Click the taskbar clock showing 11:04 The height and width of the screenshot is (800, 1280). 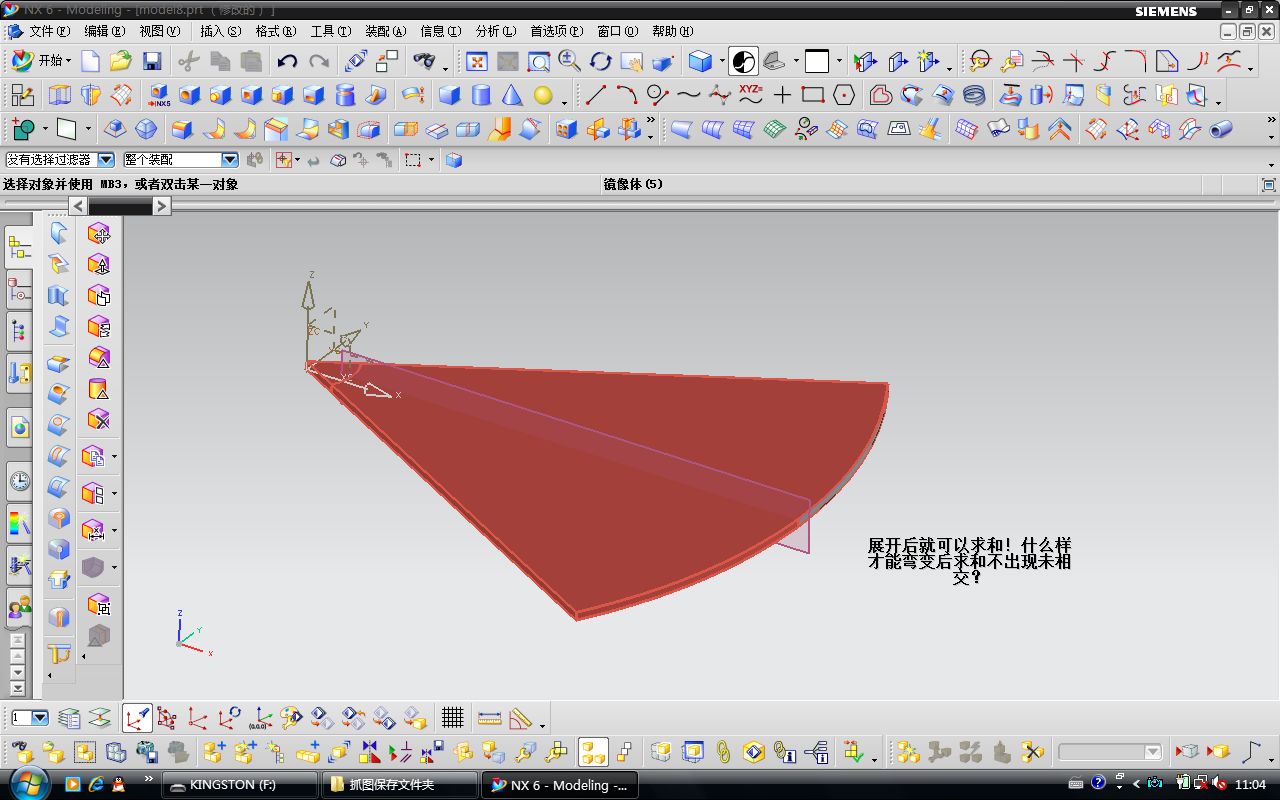click(1250, 785)
